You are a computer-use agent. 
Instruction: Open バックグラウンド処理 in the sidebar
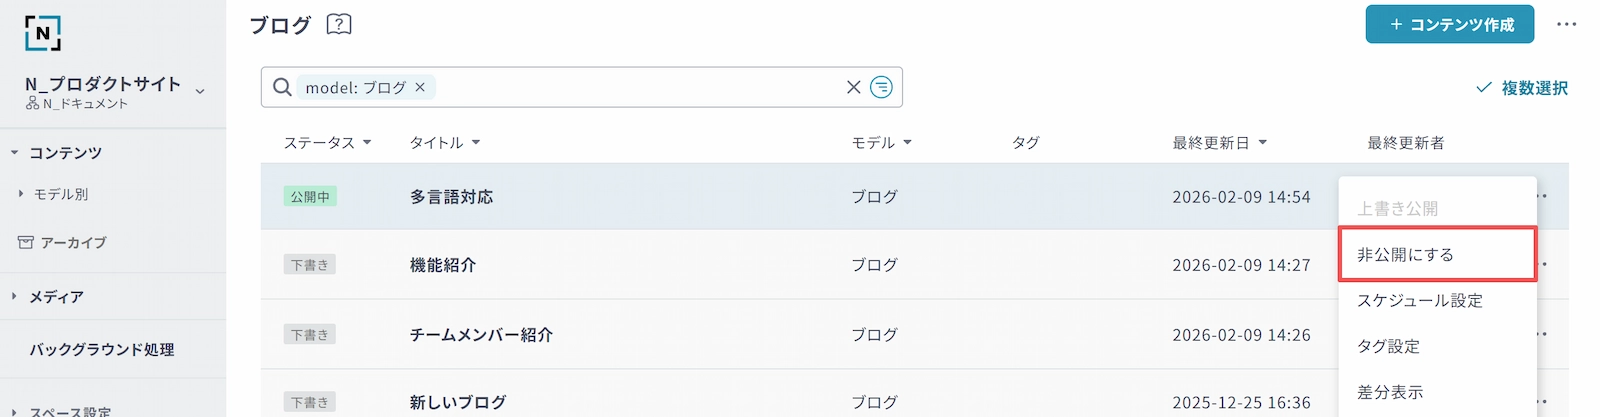[x=102, y=350]
